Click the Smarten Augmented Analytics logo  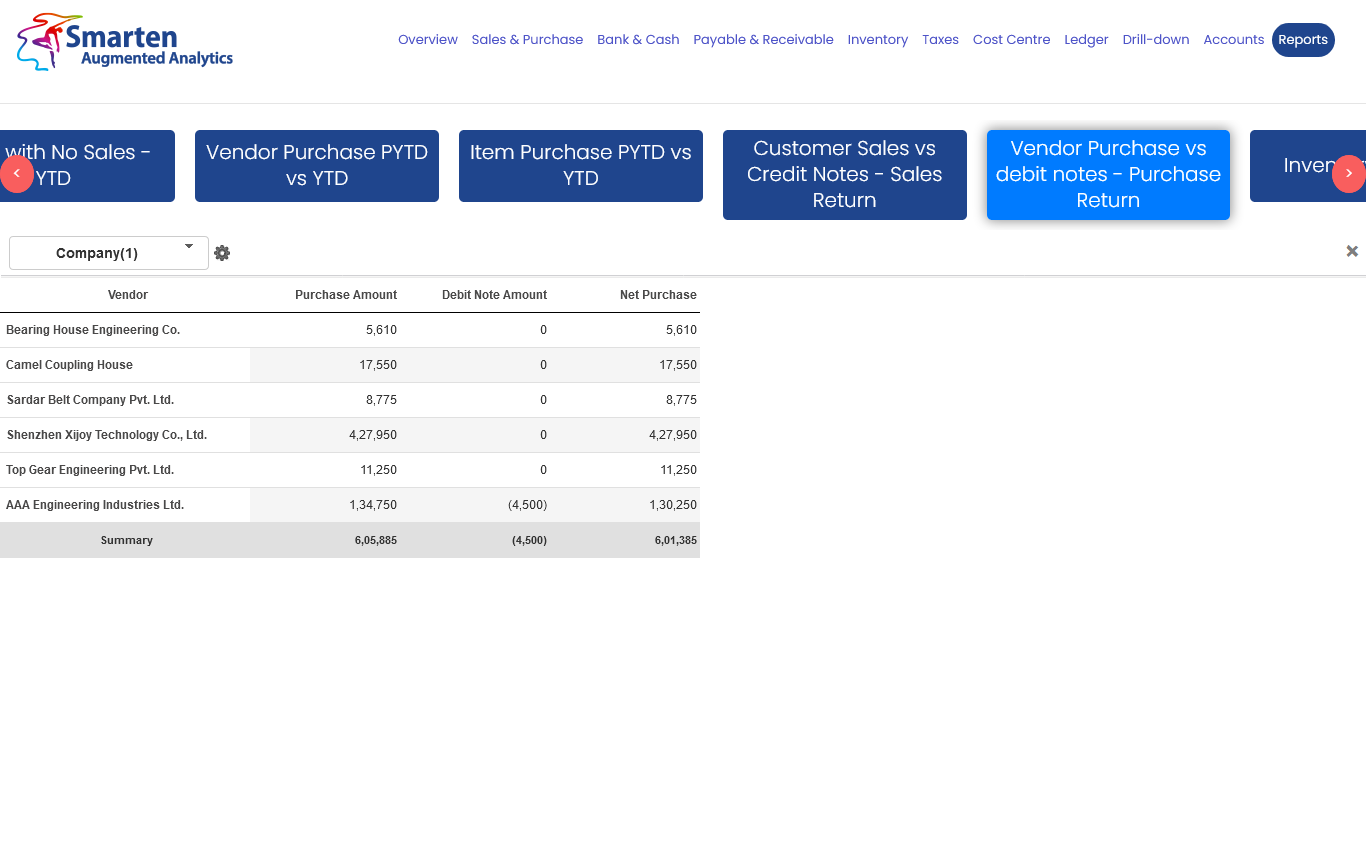[125, 42]
